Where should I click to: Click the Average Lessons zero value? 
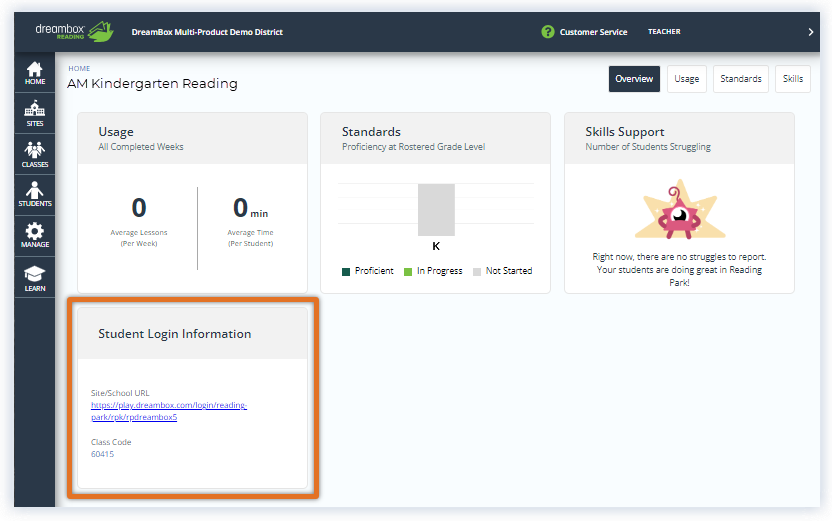[139, 207]
